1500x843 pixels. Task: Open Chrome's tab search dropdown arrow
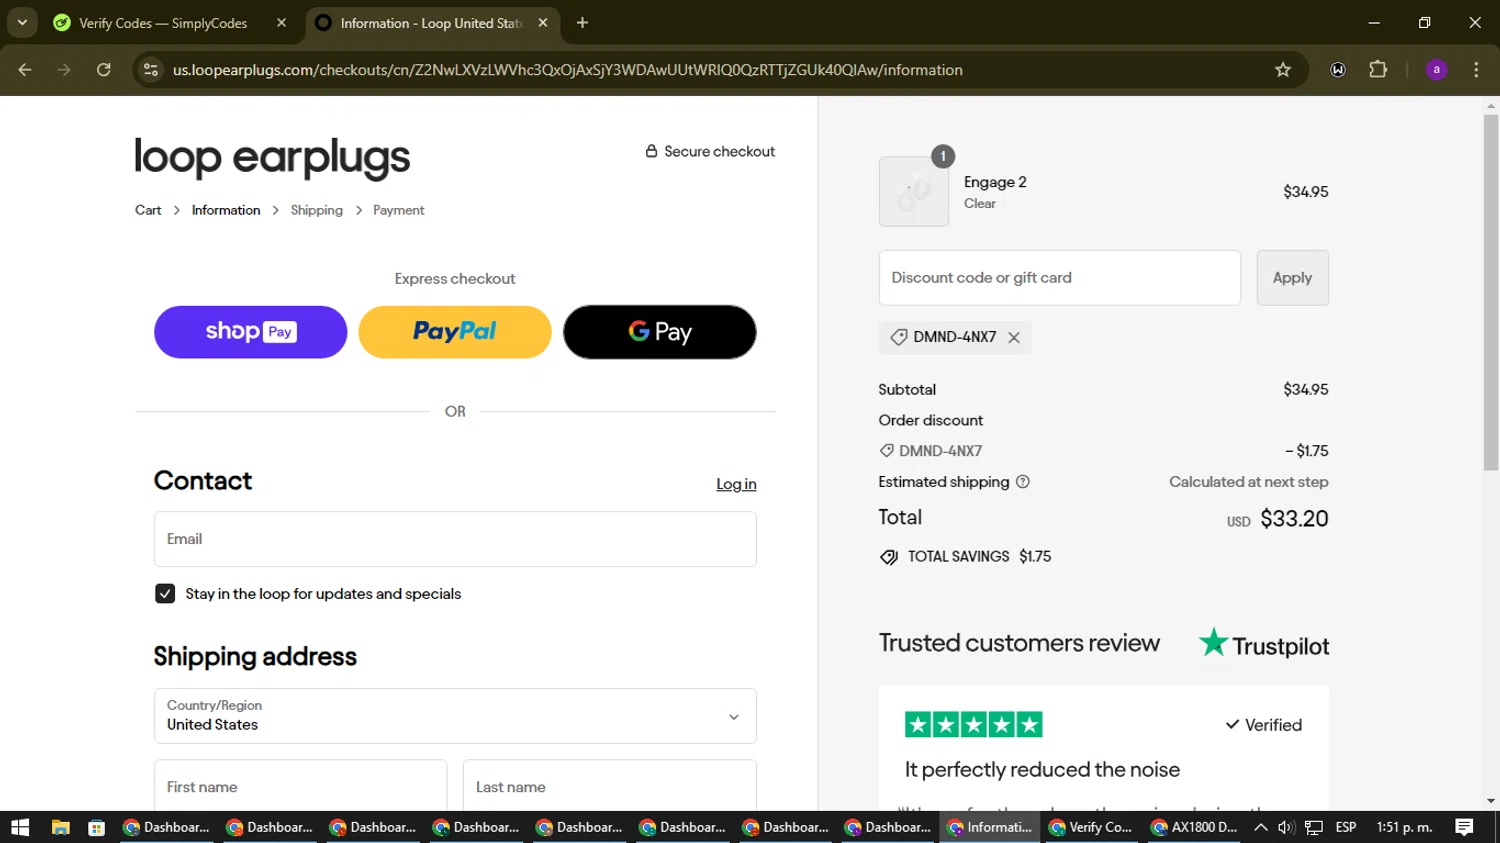22,22
